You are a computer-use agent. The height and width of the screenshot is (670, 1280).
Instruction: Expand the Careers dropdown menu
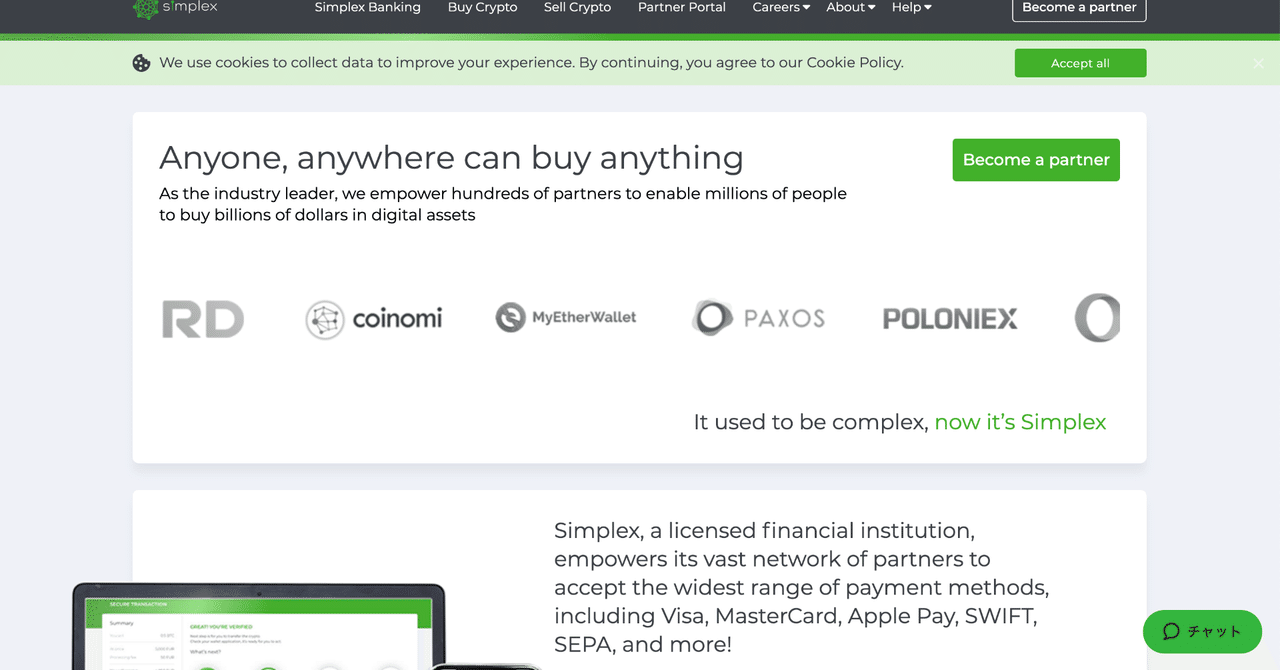[781, 8]
